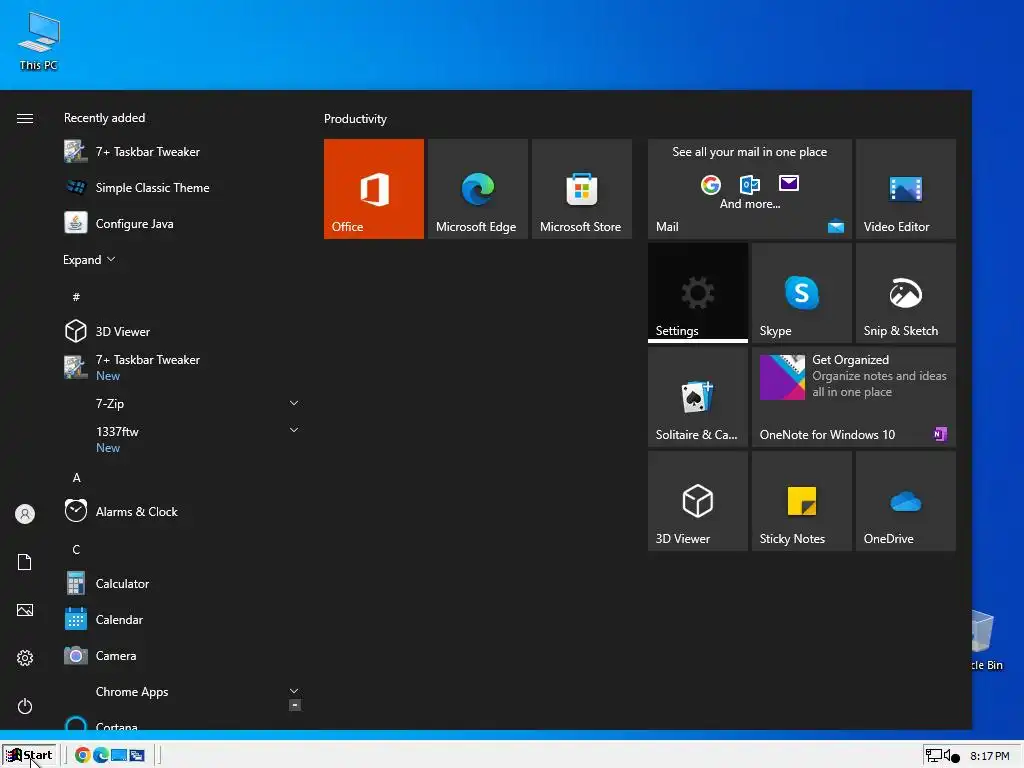
Task: Click the Recently added heading
Action: click(x=104, y=118)
